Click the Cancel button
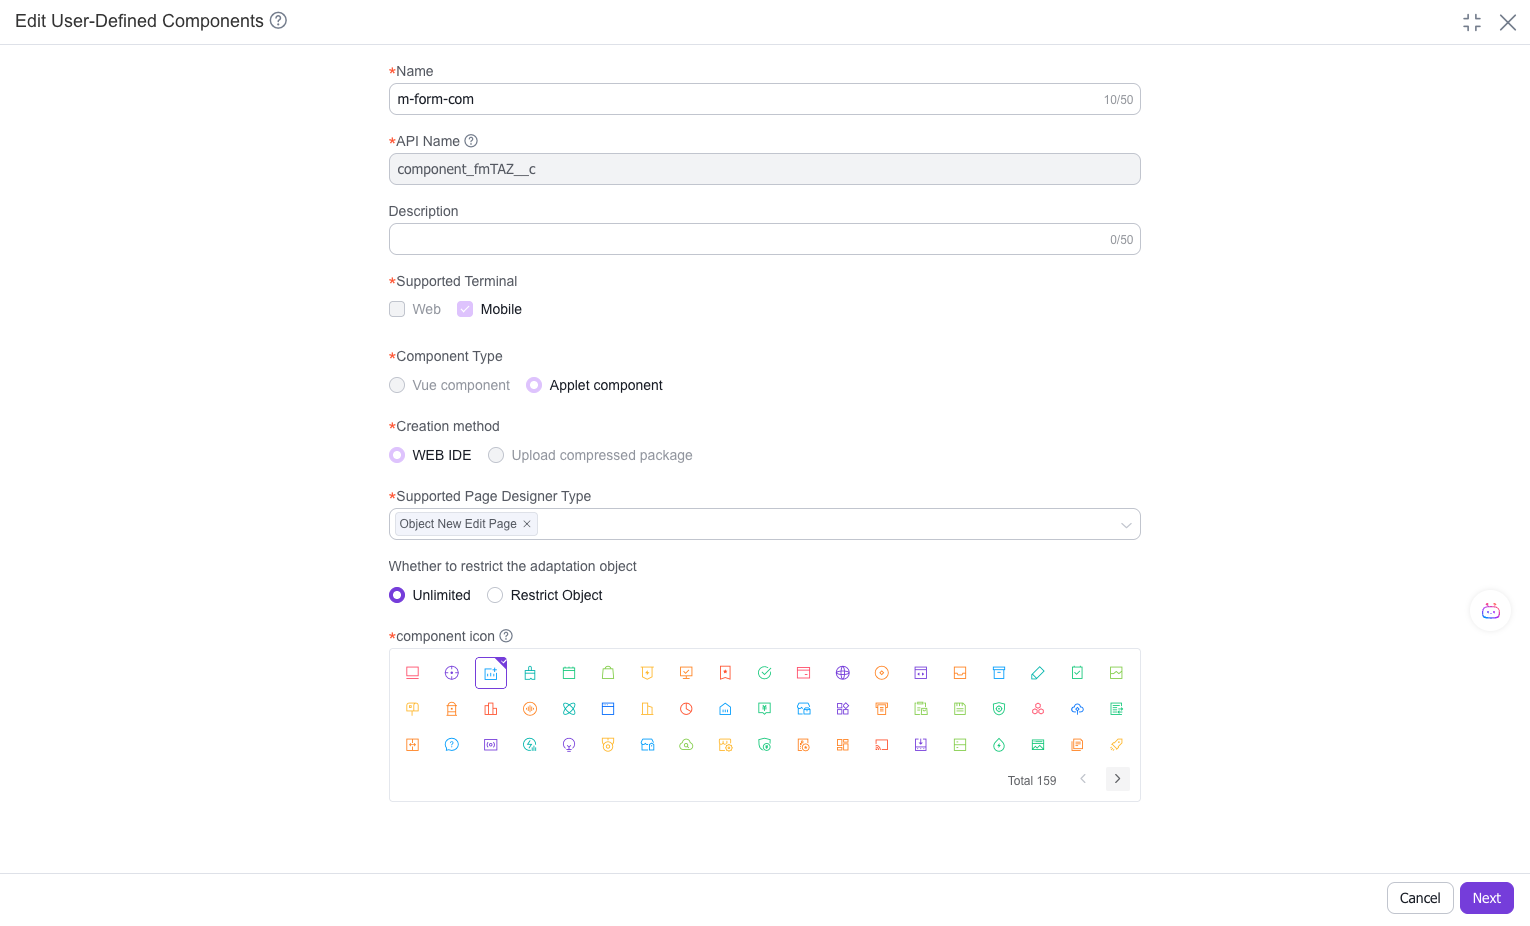This screenshot has height=926, width=1530. [x=1419, y=898]
